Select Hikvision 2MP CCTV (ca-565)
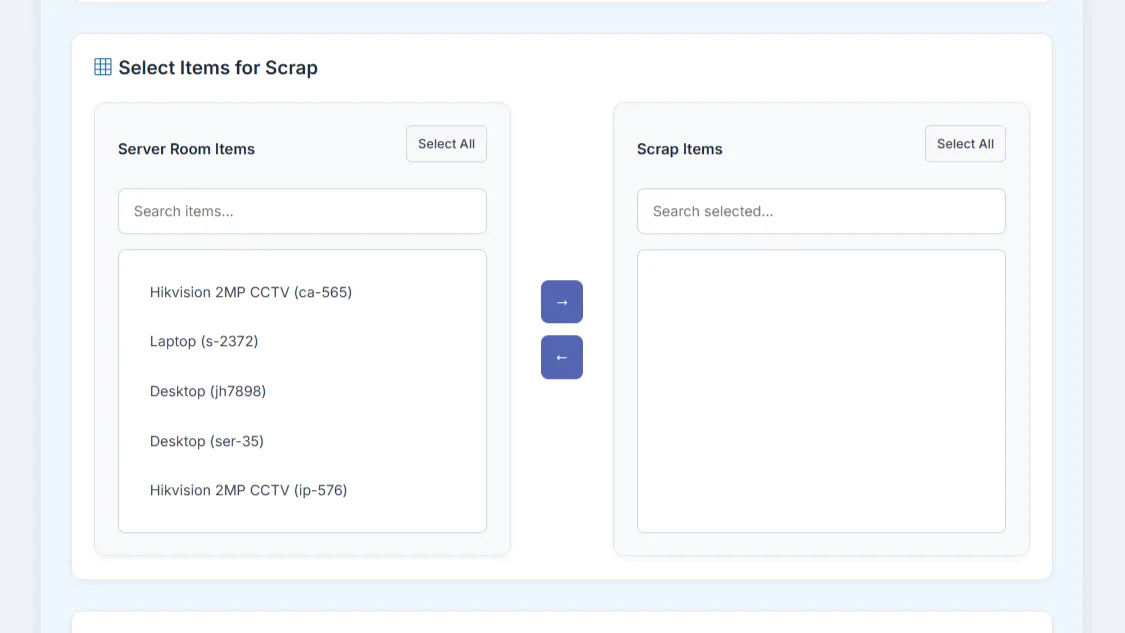 point(250,292)
